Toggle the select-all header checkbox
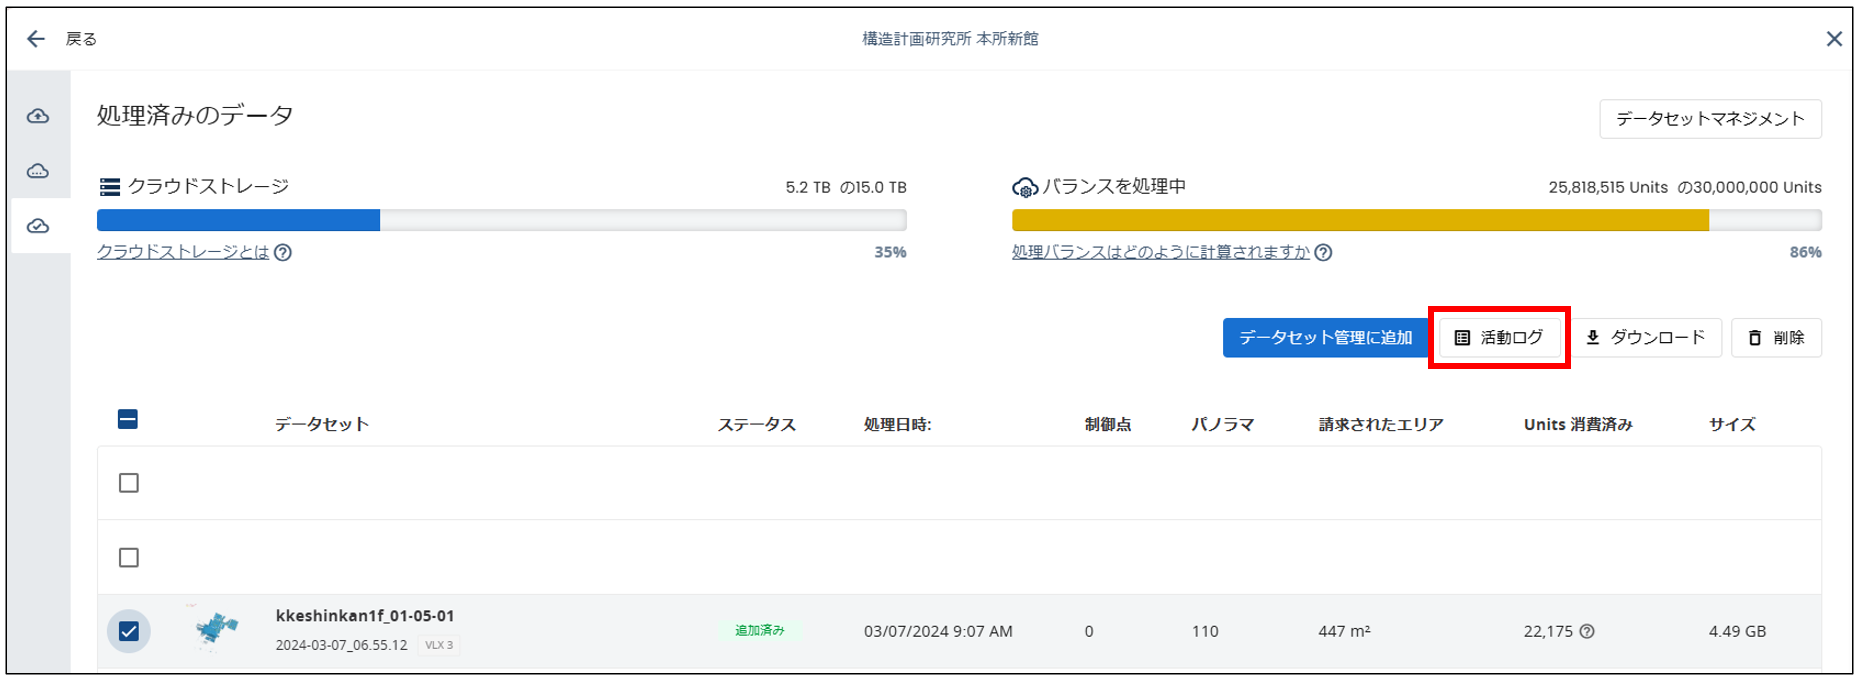Image resolution: width=1860 pixels, height=680 pixels. pyautogui.click(x=128, y=419)
